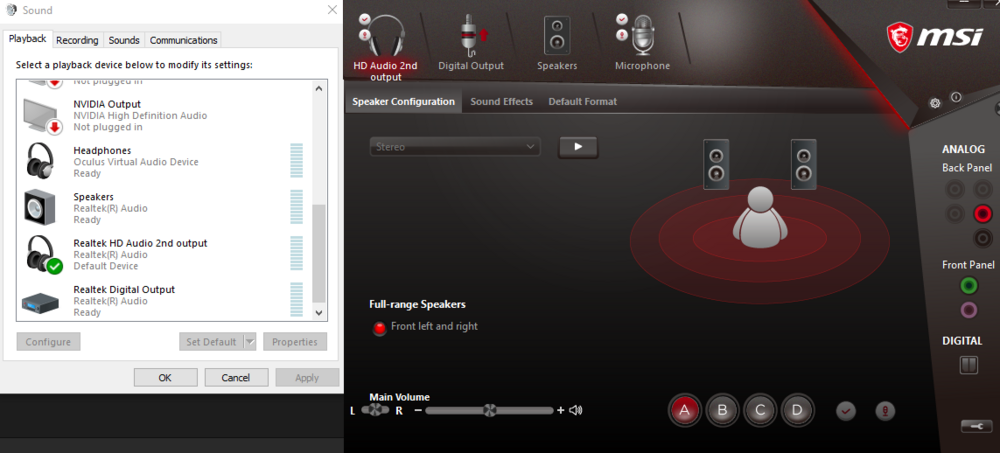Open the Stereo speaker configuration dropdown
Viewport: 1000px width, 453px height.
(x=455, y=147)
